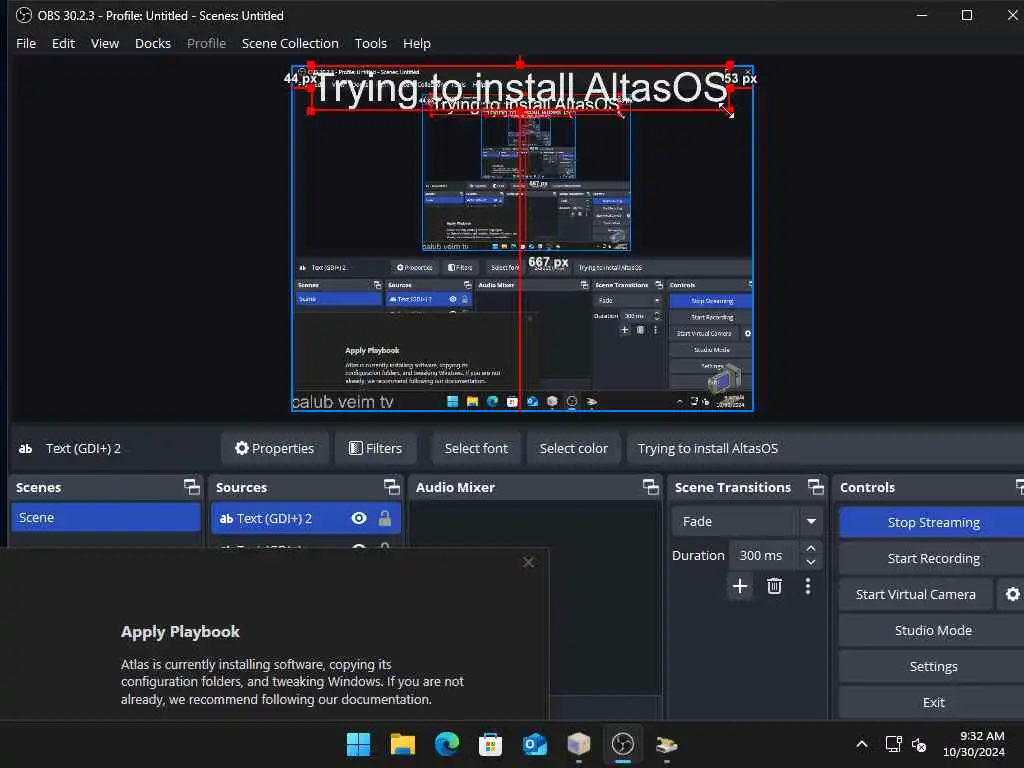Image resolution: width=1024 pixels, height=768 pixels.
Task: Click the network status tray icon
Action: pyautogui.click(x=893, y=744)
